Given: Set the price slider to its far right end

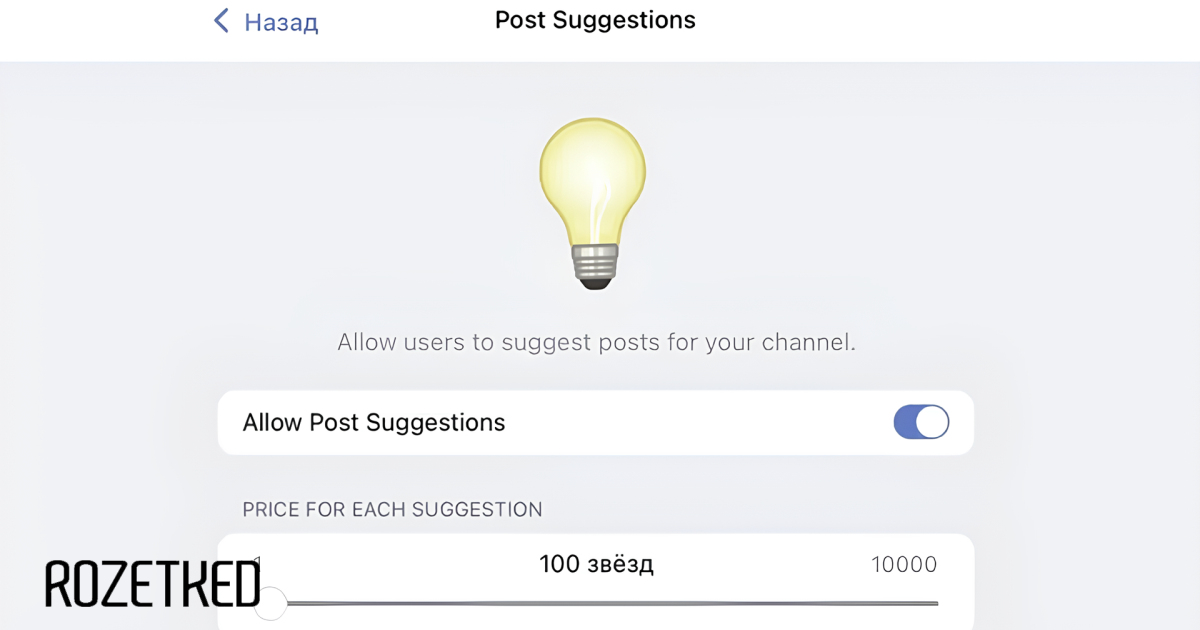Looking at the screenshot, I should [x=936, y=603].
